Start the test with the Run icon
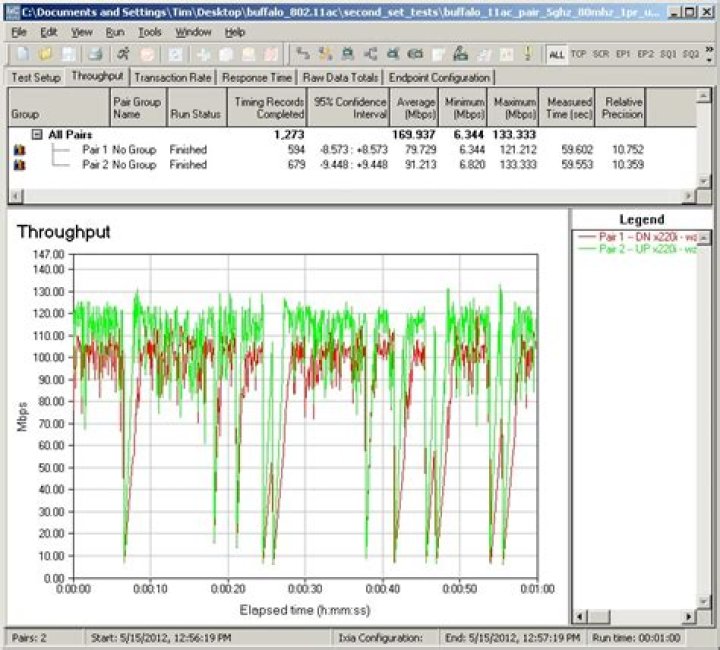This screenshot has height=650, width=720. point(123,55)
